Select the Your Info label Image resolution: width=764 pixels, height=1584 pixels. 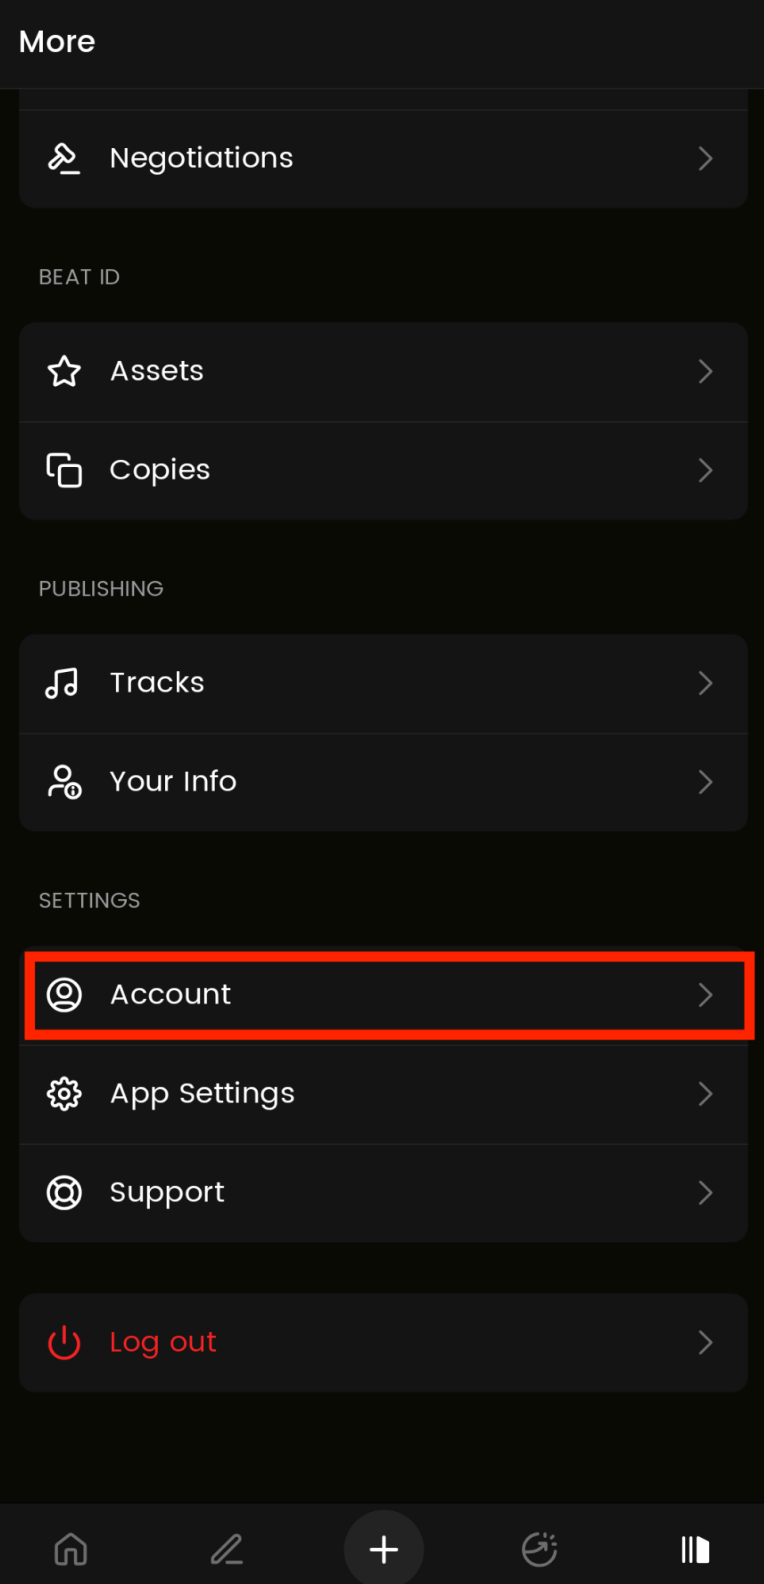point(173,781)
